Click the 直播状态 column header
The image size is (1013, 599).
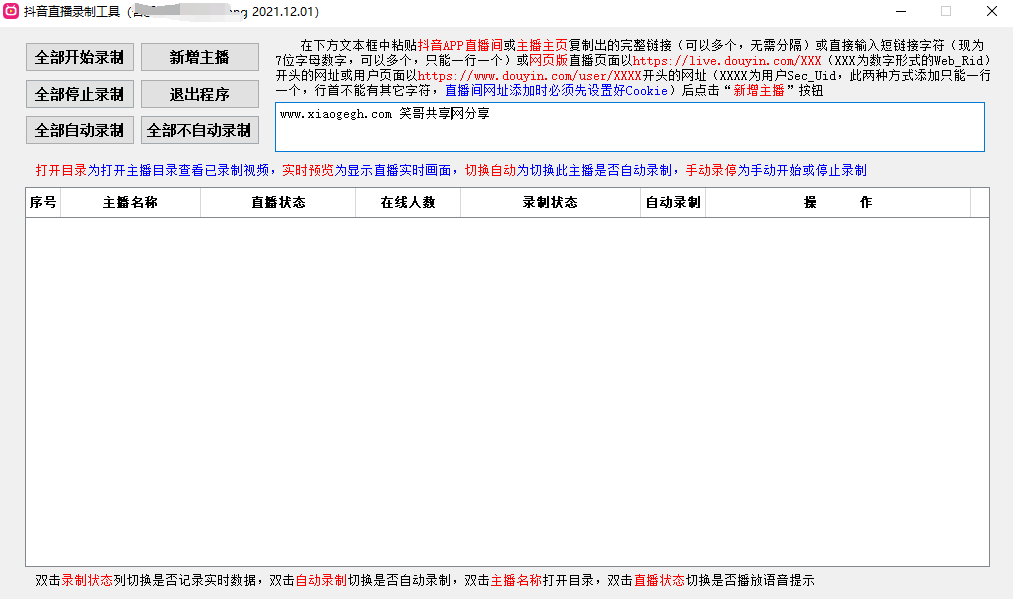[x=278, y=203]
